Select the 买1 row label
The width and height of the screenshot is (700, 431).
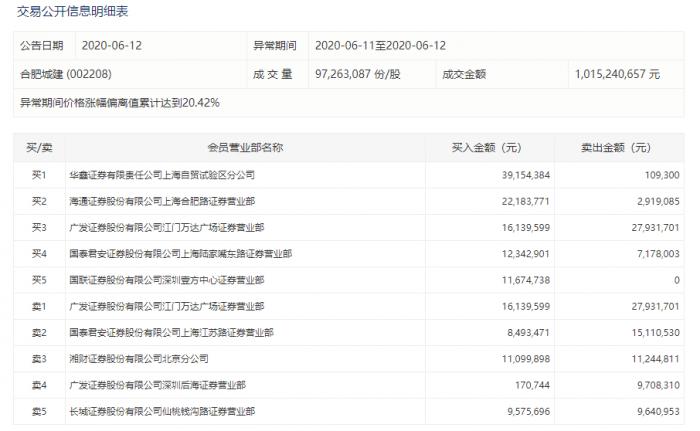(x=39, y=175)
